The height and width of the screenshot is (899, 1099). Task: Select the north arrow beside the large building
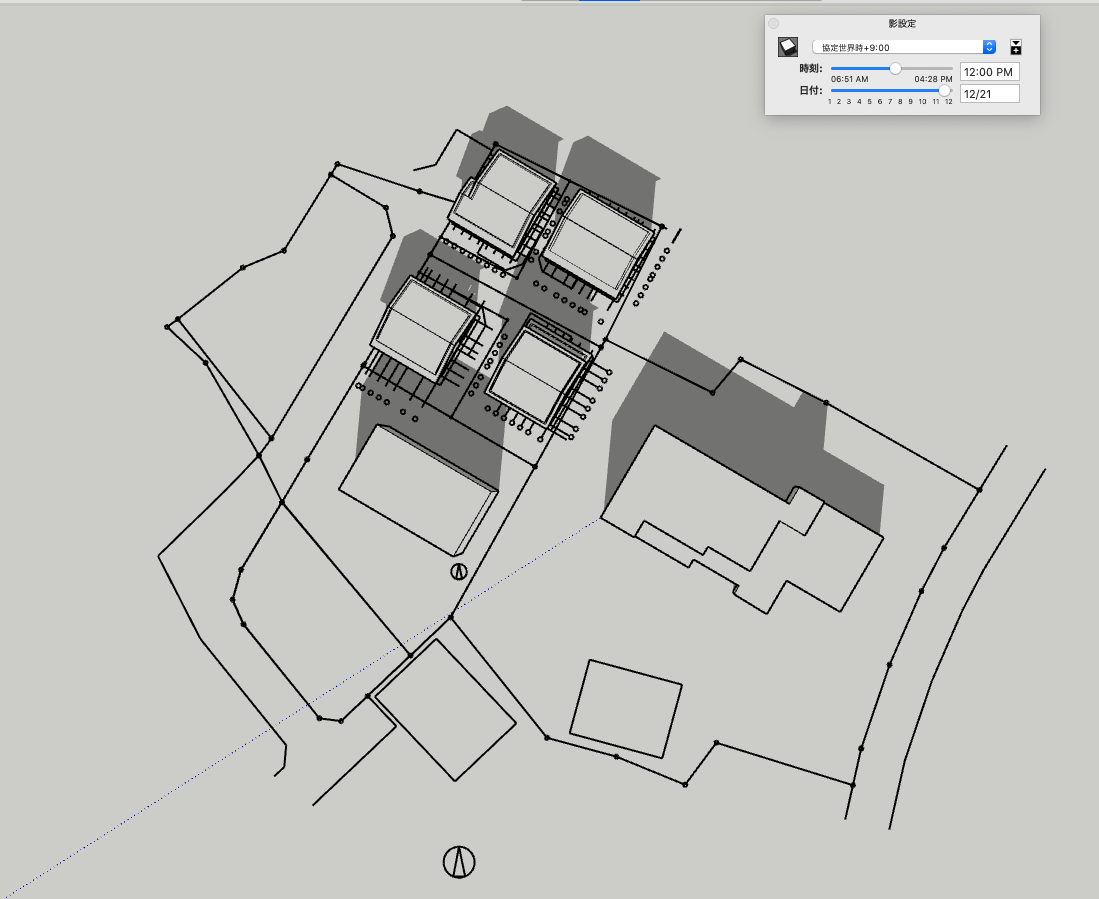coord(458,572)
